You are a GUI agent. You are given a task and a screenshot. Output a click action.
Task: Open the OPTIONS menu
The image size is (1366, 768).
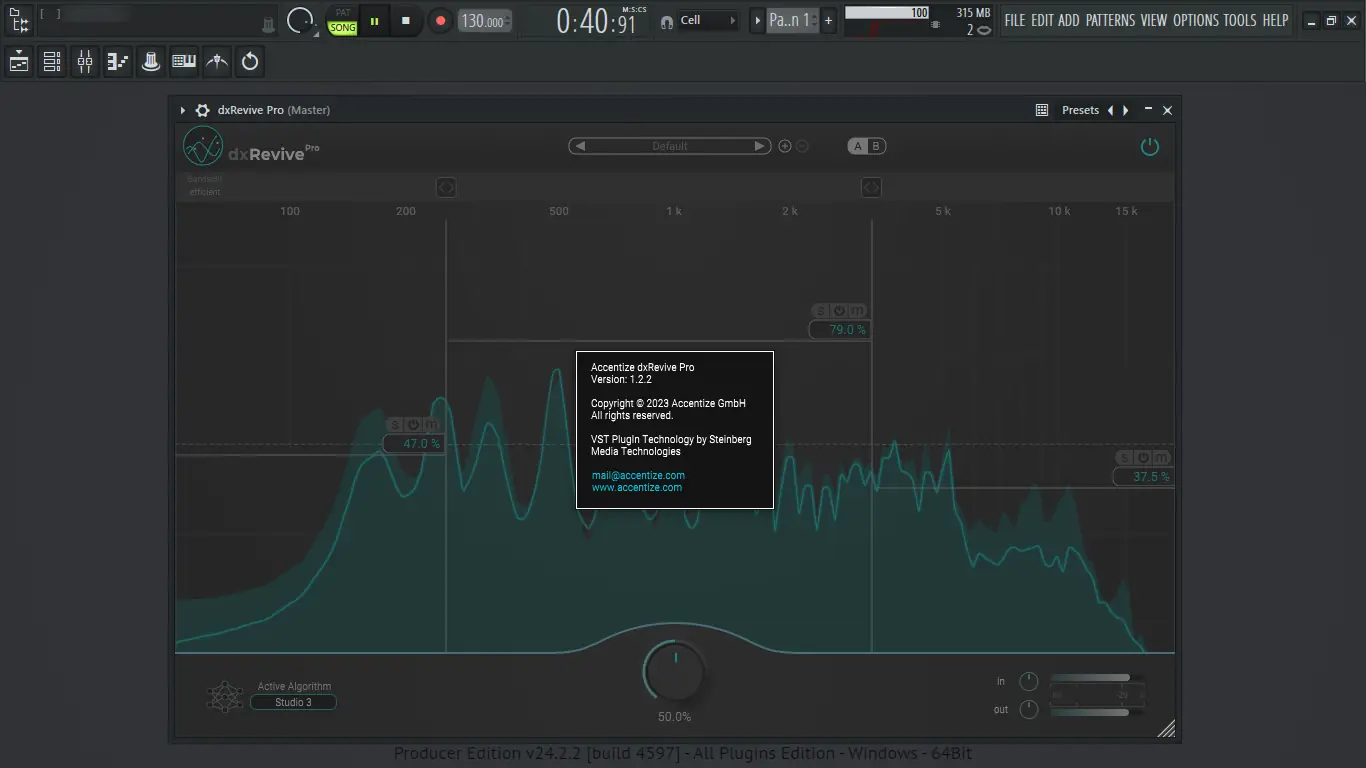click(x=1196, y=20)
